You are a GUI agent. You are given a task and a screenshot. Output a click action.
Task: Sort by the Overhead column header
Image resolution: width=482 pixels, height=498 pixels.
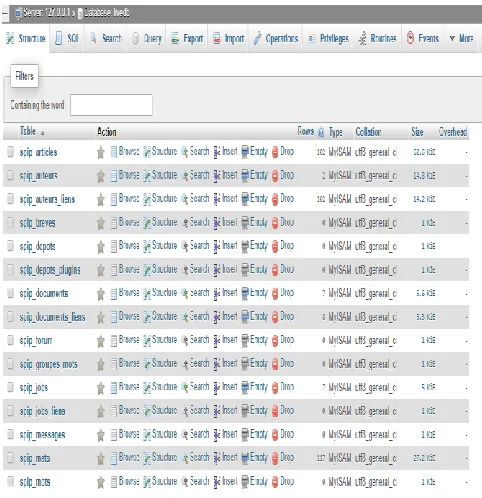453,132
